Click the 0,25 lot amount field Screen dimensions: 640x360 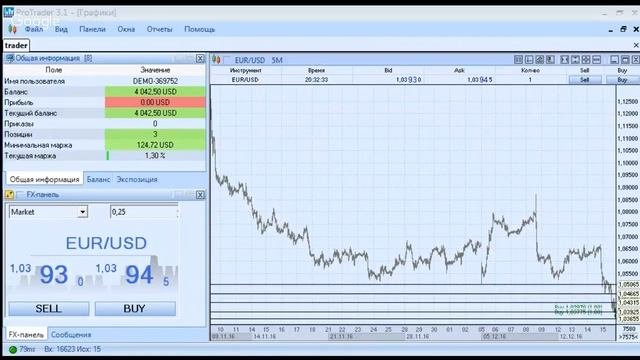point(143,212)
